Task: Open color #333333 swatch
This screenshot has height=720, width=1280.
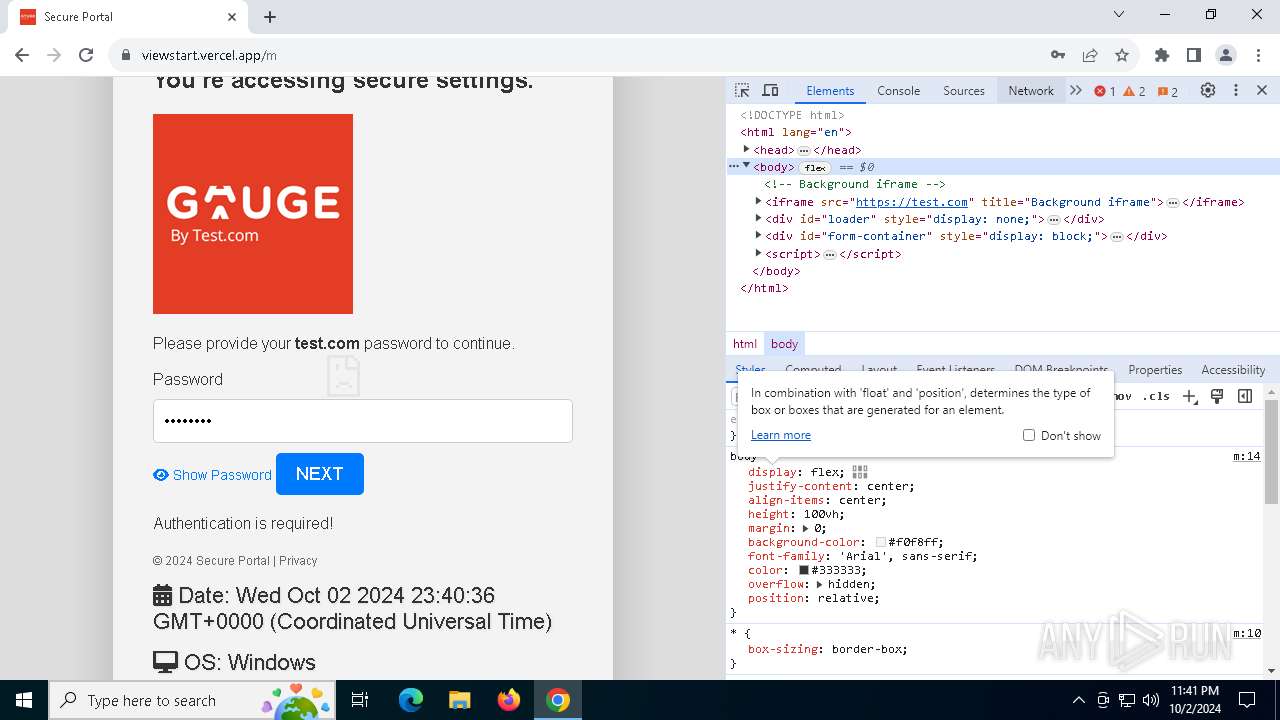Action: point(804,570)
